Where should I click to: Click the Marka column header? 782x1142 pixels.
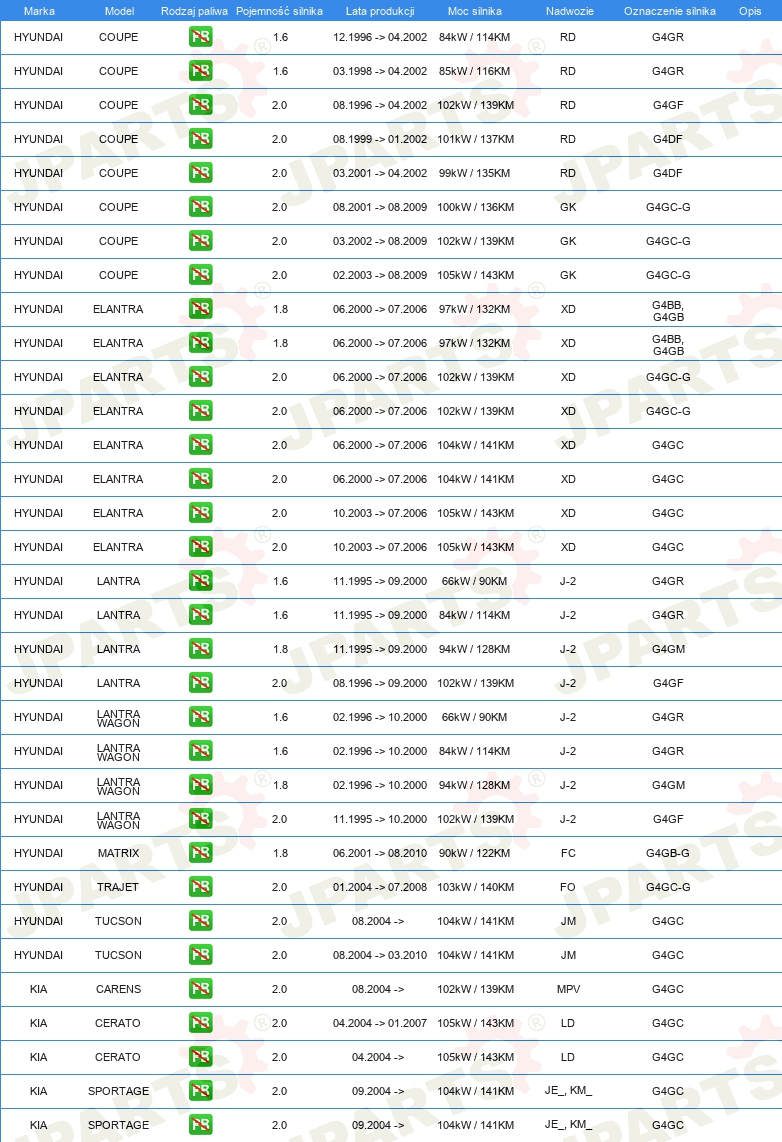[x=39, y=11]
